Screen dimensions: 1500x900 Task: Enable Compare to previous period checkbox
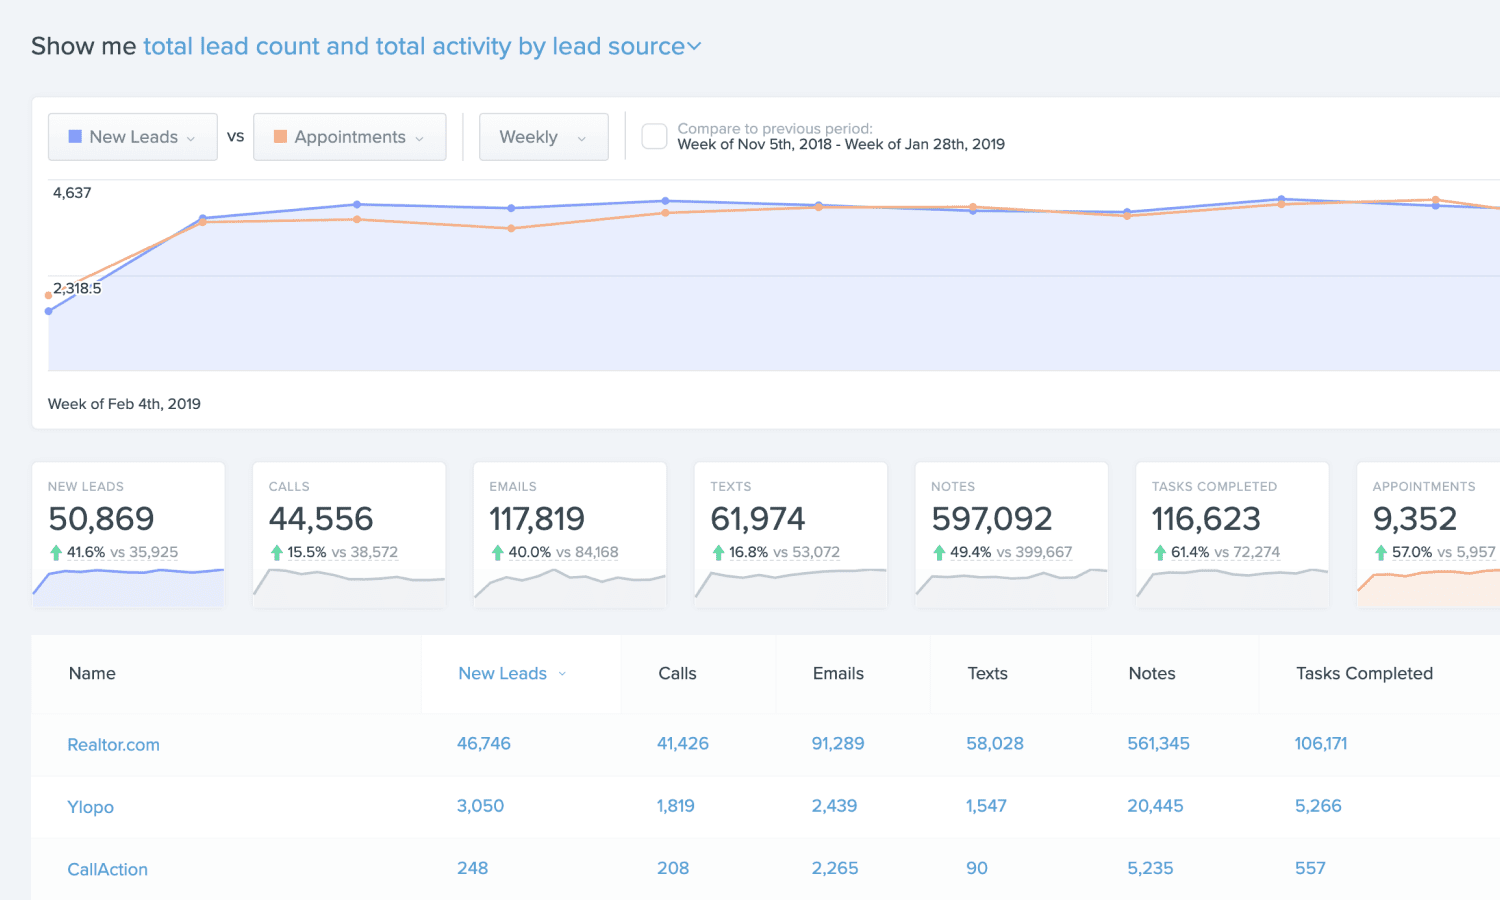654,137
